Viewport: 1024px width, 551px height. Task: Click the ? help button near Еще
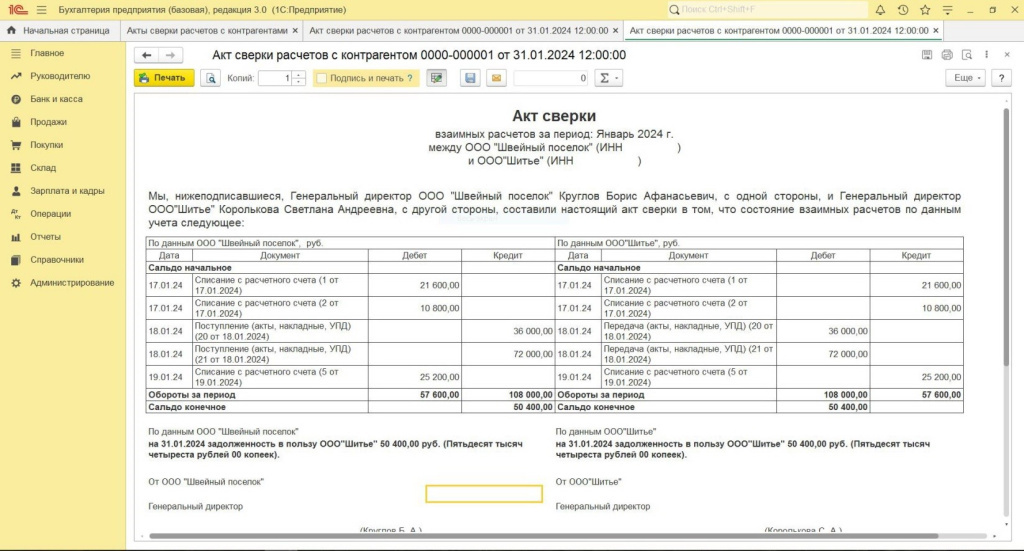click(1000, 78)
